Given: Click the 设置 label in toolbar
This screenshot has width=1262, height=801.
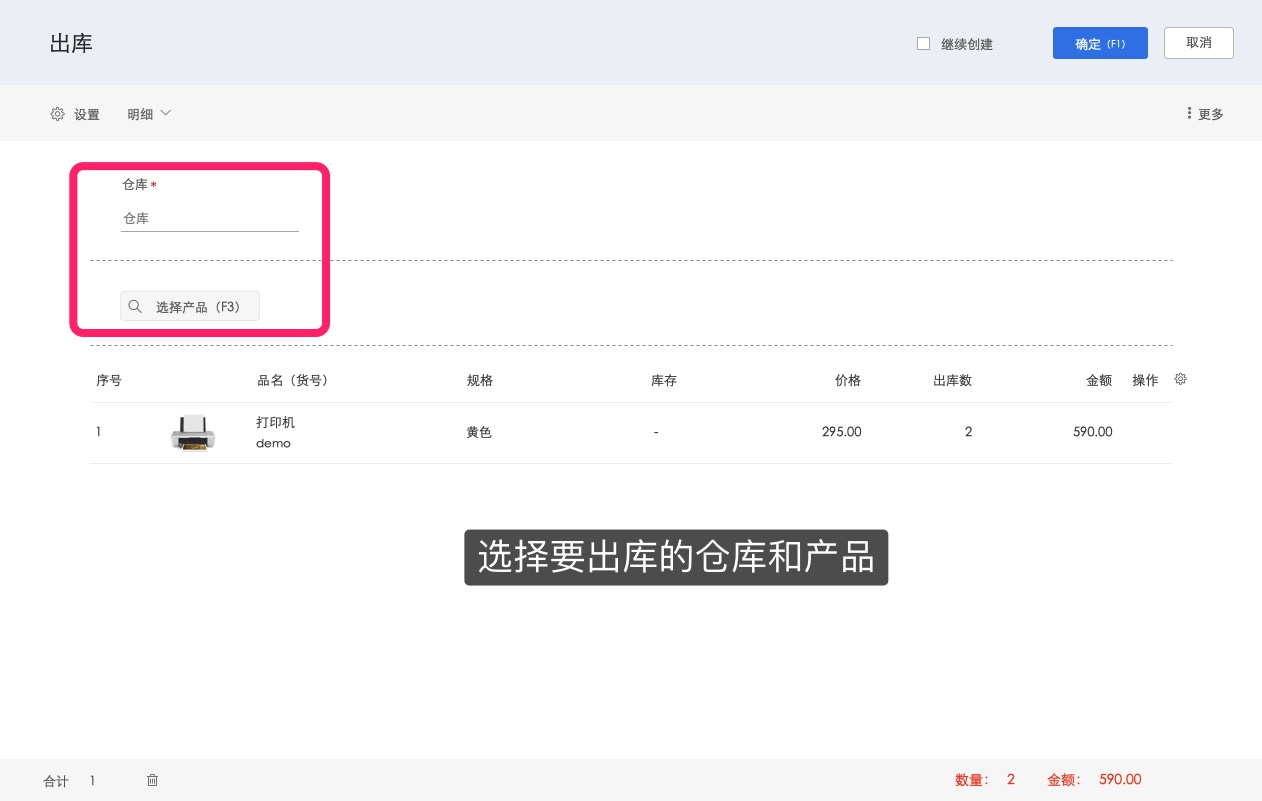Looking at the screenshot, I should click(x=87, y=115).
